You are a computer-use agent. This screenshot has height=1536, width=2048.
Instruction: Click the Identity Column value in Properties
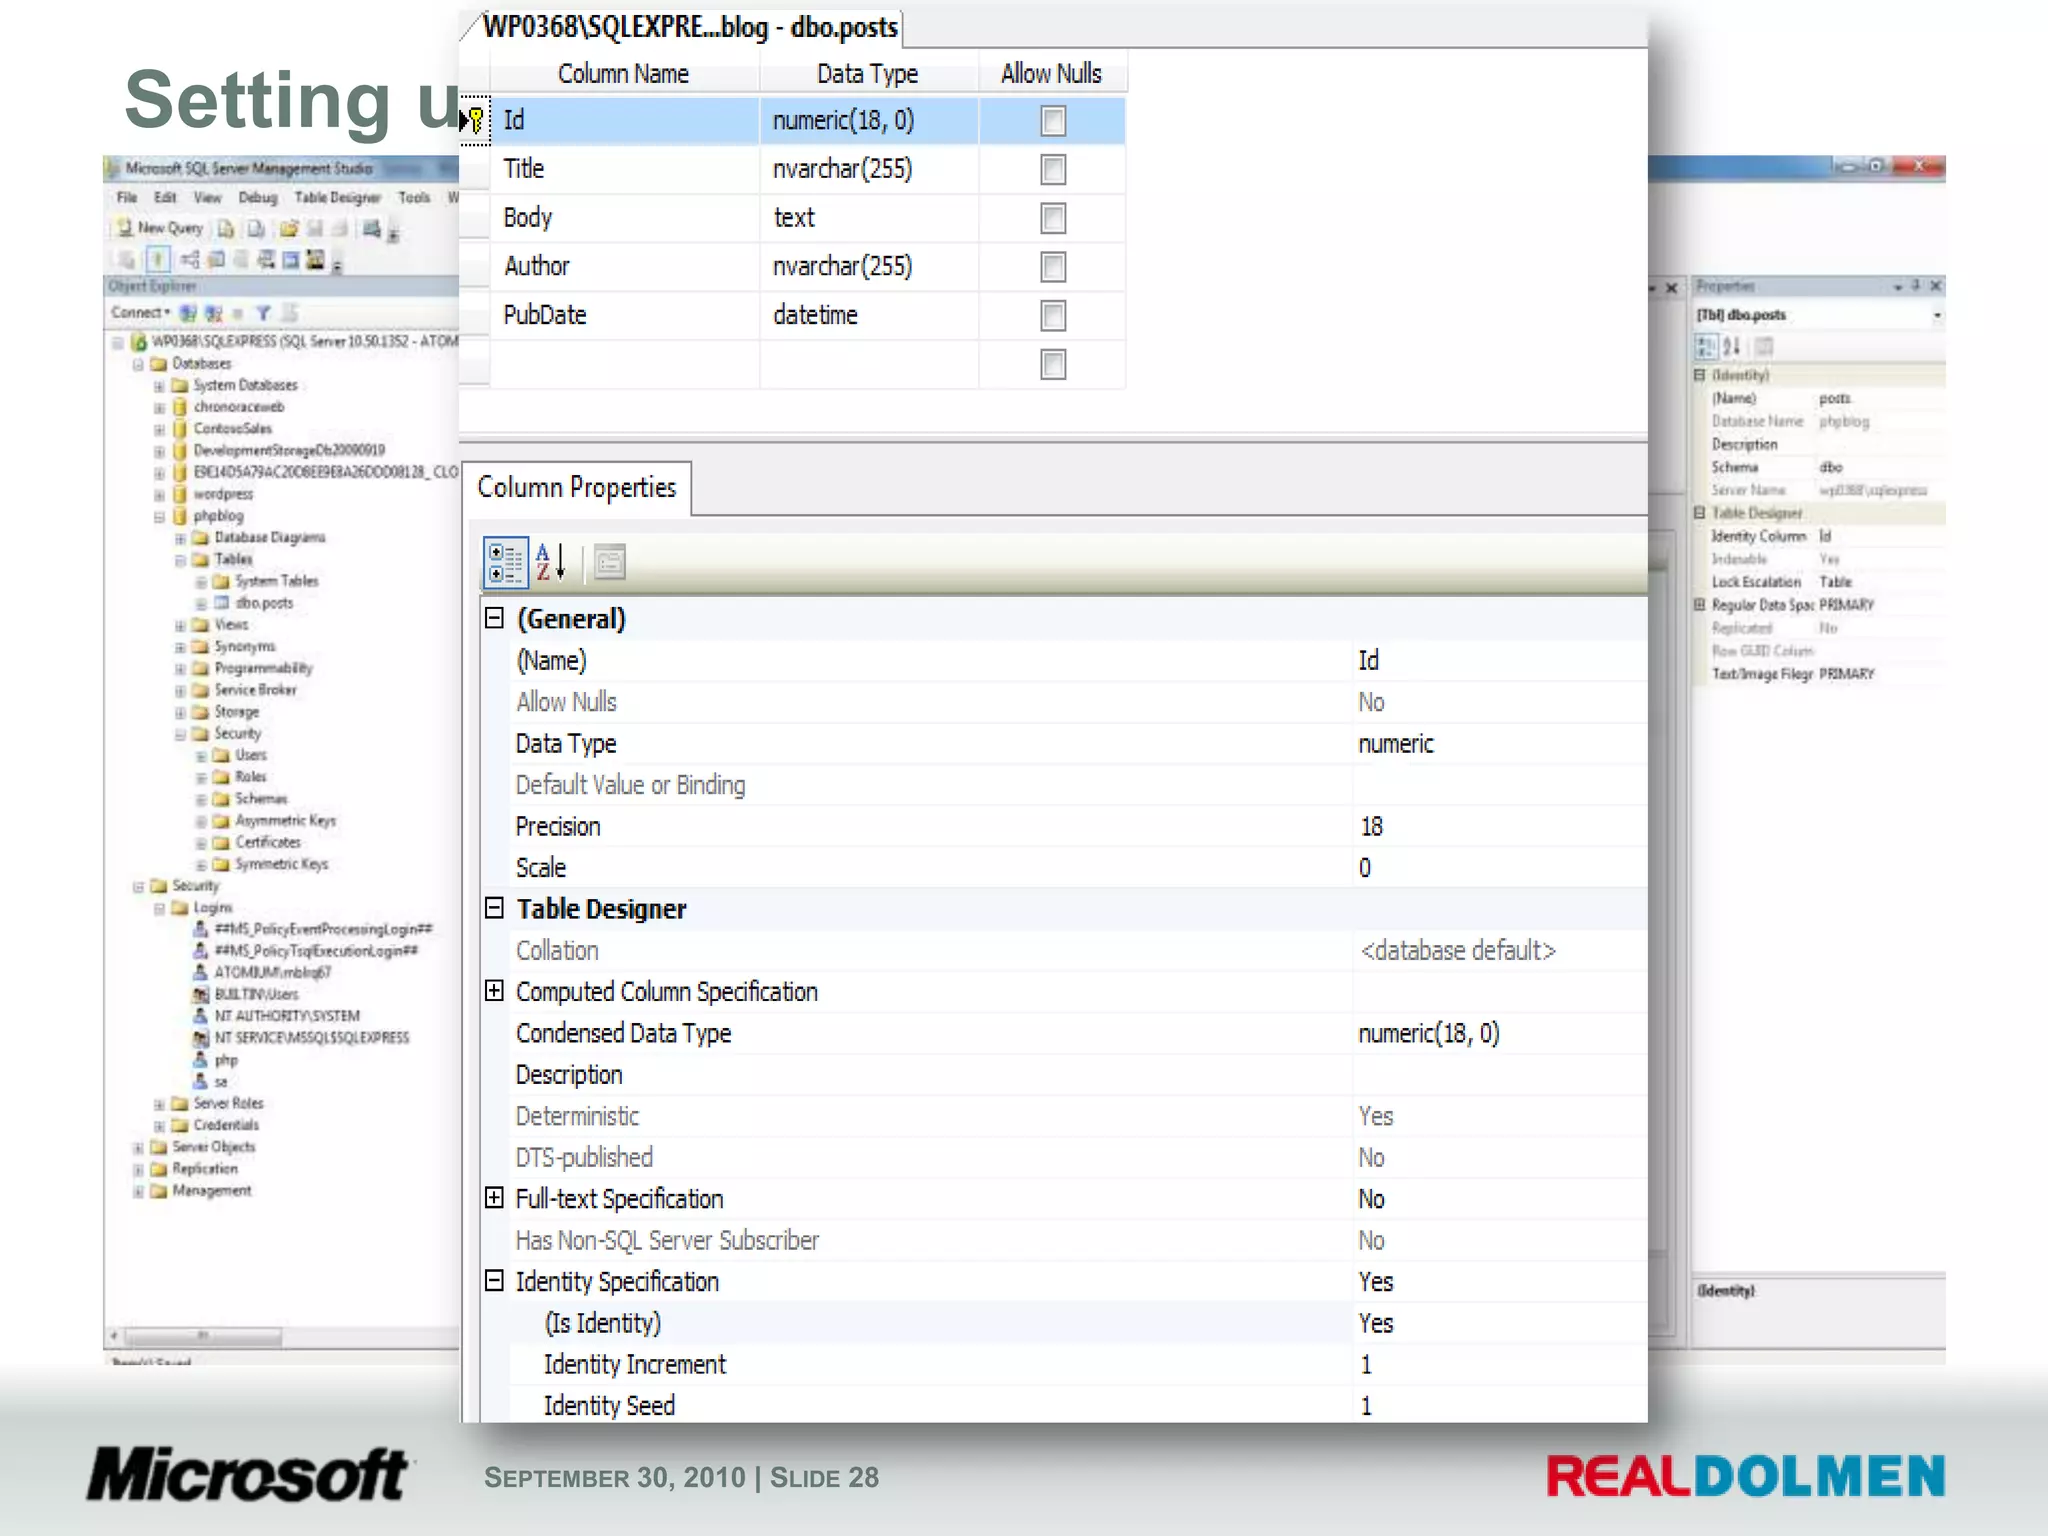click(x=1825, y=536)
